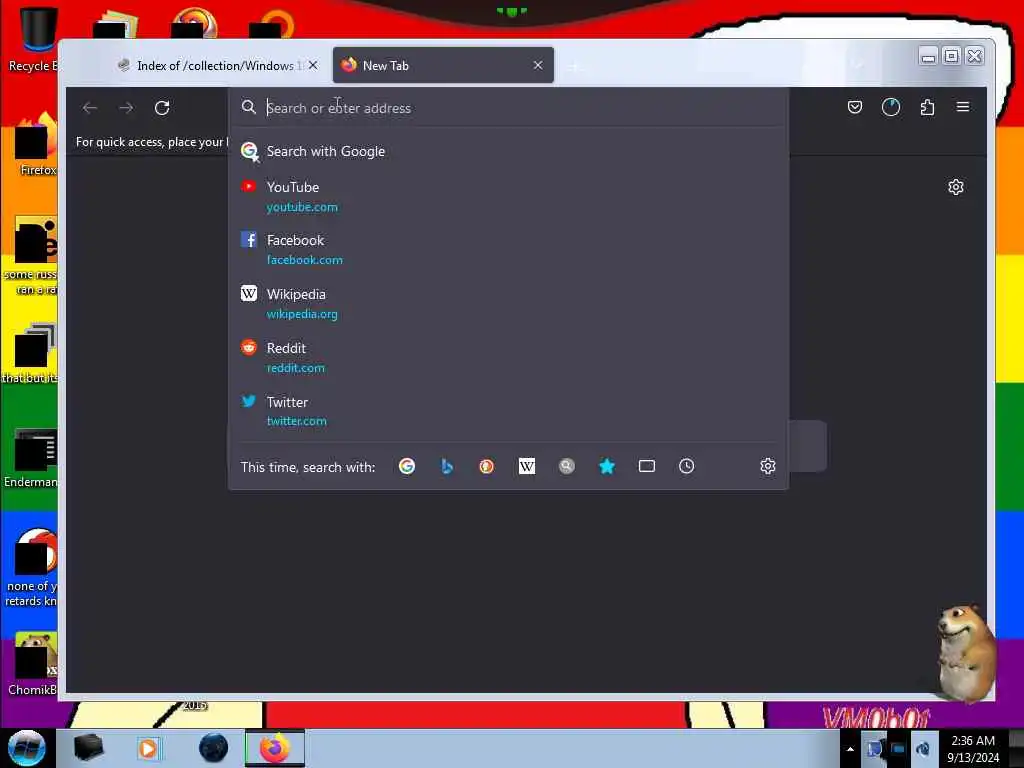Click the Windows Start orb
This screenshot has width=1024, height=768.
point(26,748)
